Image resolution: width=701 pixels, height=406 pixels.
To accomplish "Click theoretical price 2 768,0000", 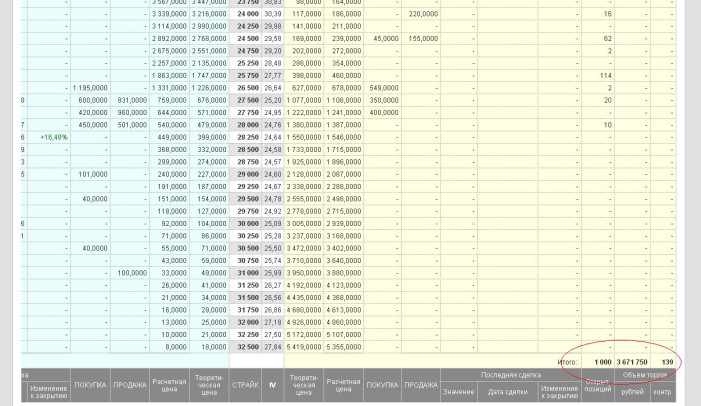I will pos(209,38).
